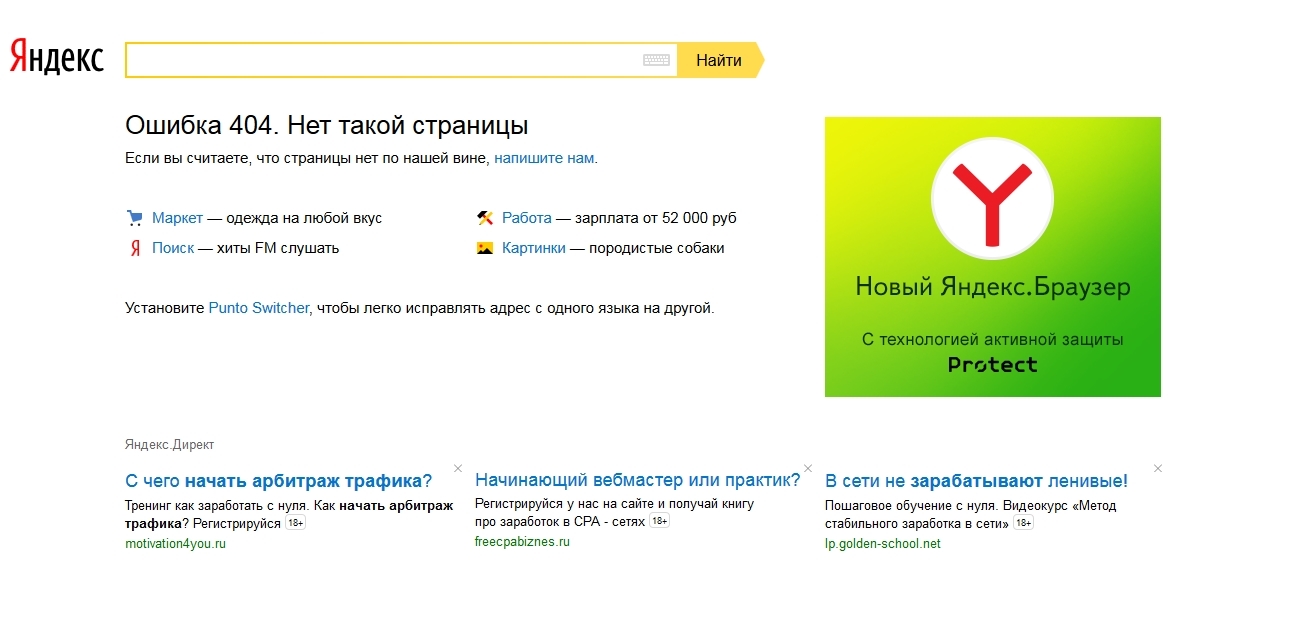The image size is (1311, 627).
Task: Visit motivation4you.ru link
Action: pos(176,544)
